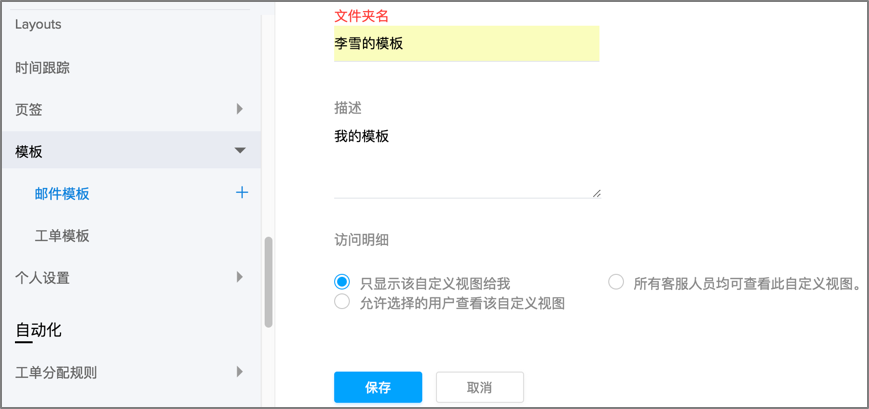Click the 文件夹名 input field
Screen dimensions: 869x409
466,43
